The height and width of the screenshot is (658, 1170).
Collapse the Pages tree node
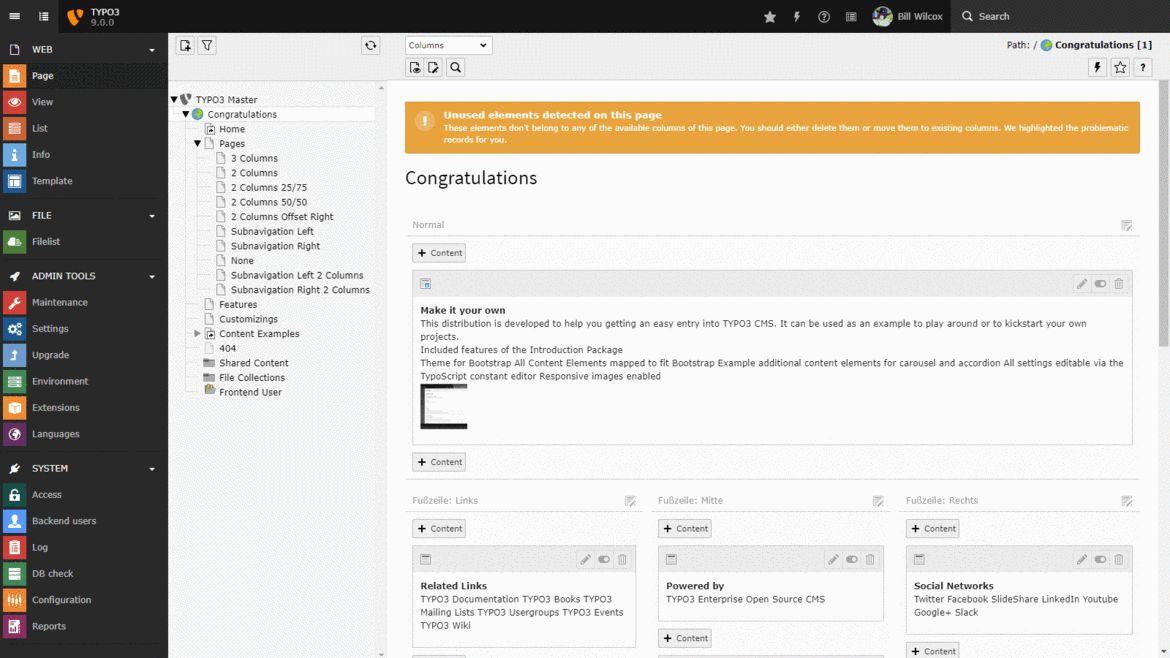[198, 143]
